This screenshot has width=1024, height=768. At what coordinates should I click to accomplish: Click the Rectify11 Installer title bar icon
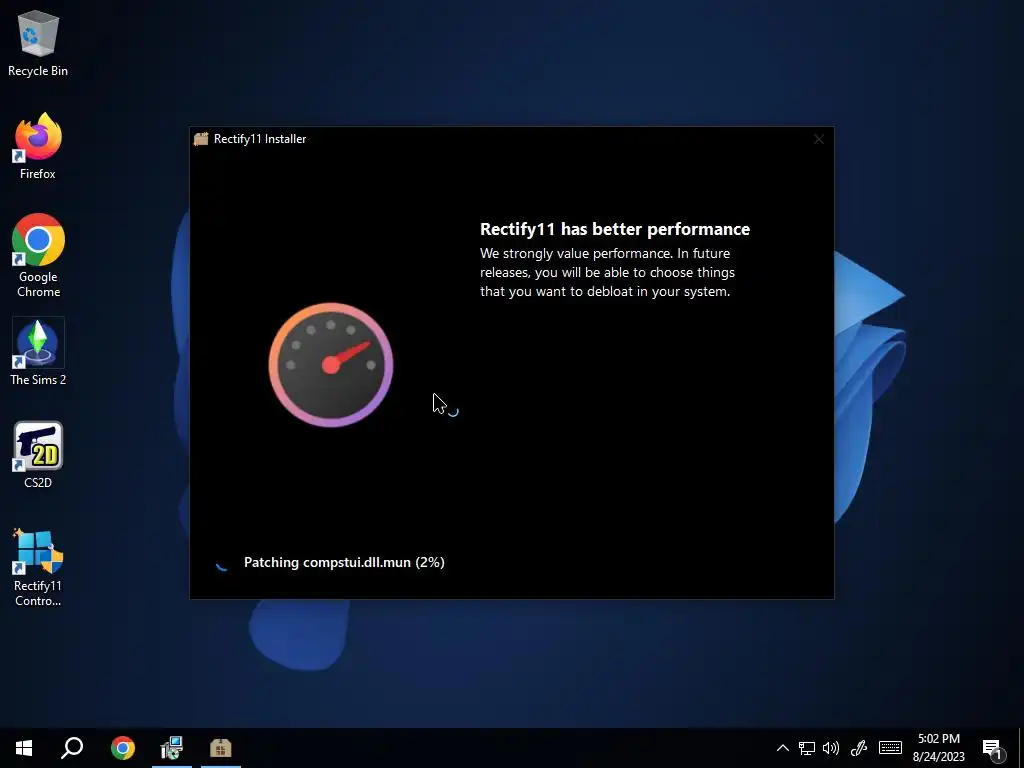point(201,139)
